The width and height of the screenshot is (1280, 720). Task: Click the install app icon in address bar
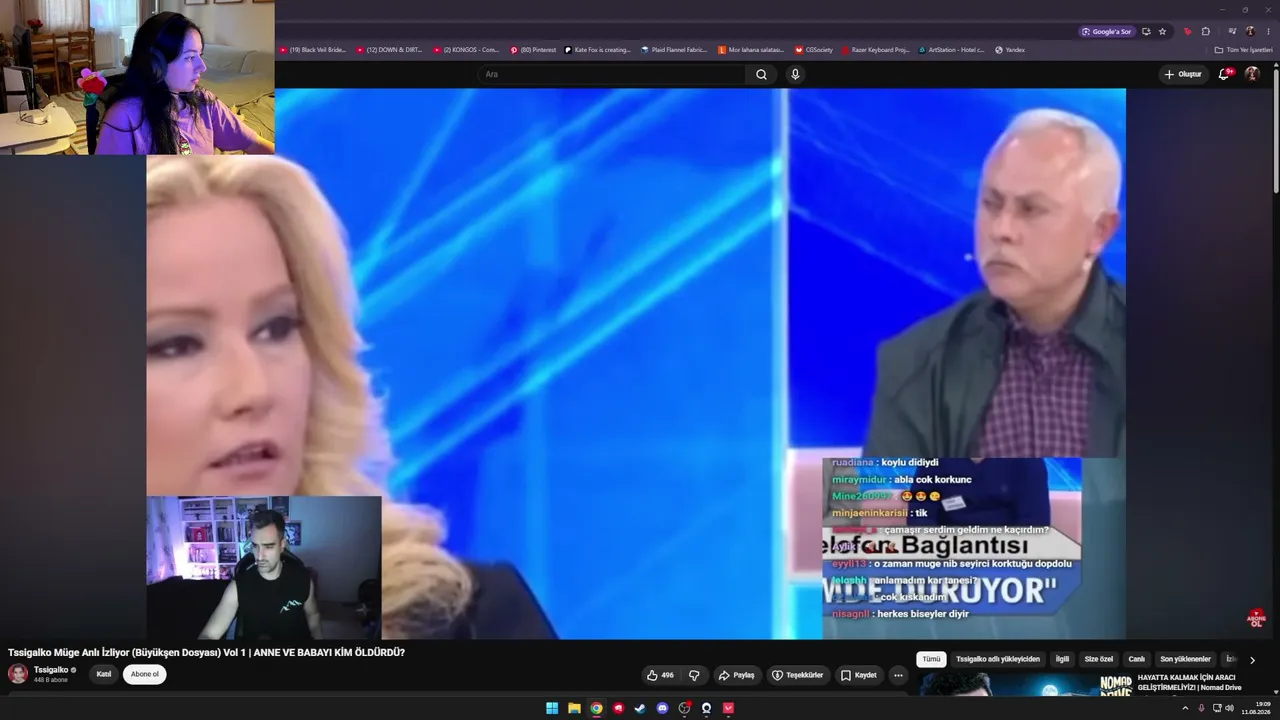click(1146, 31)
